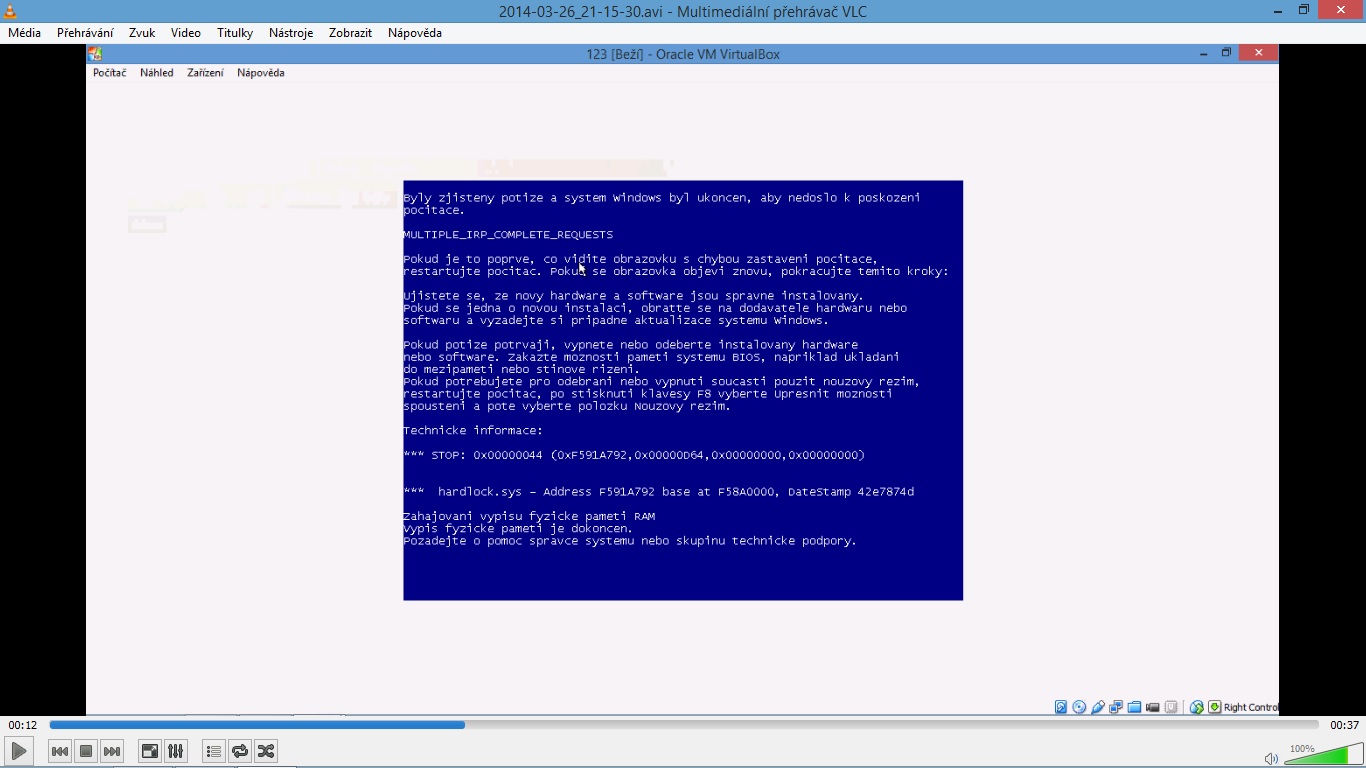Skip to next media item

coord(112,751)
